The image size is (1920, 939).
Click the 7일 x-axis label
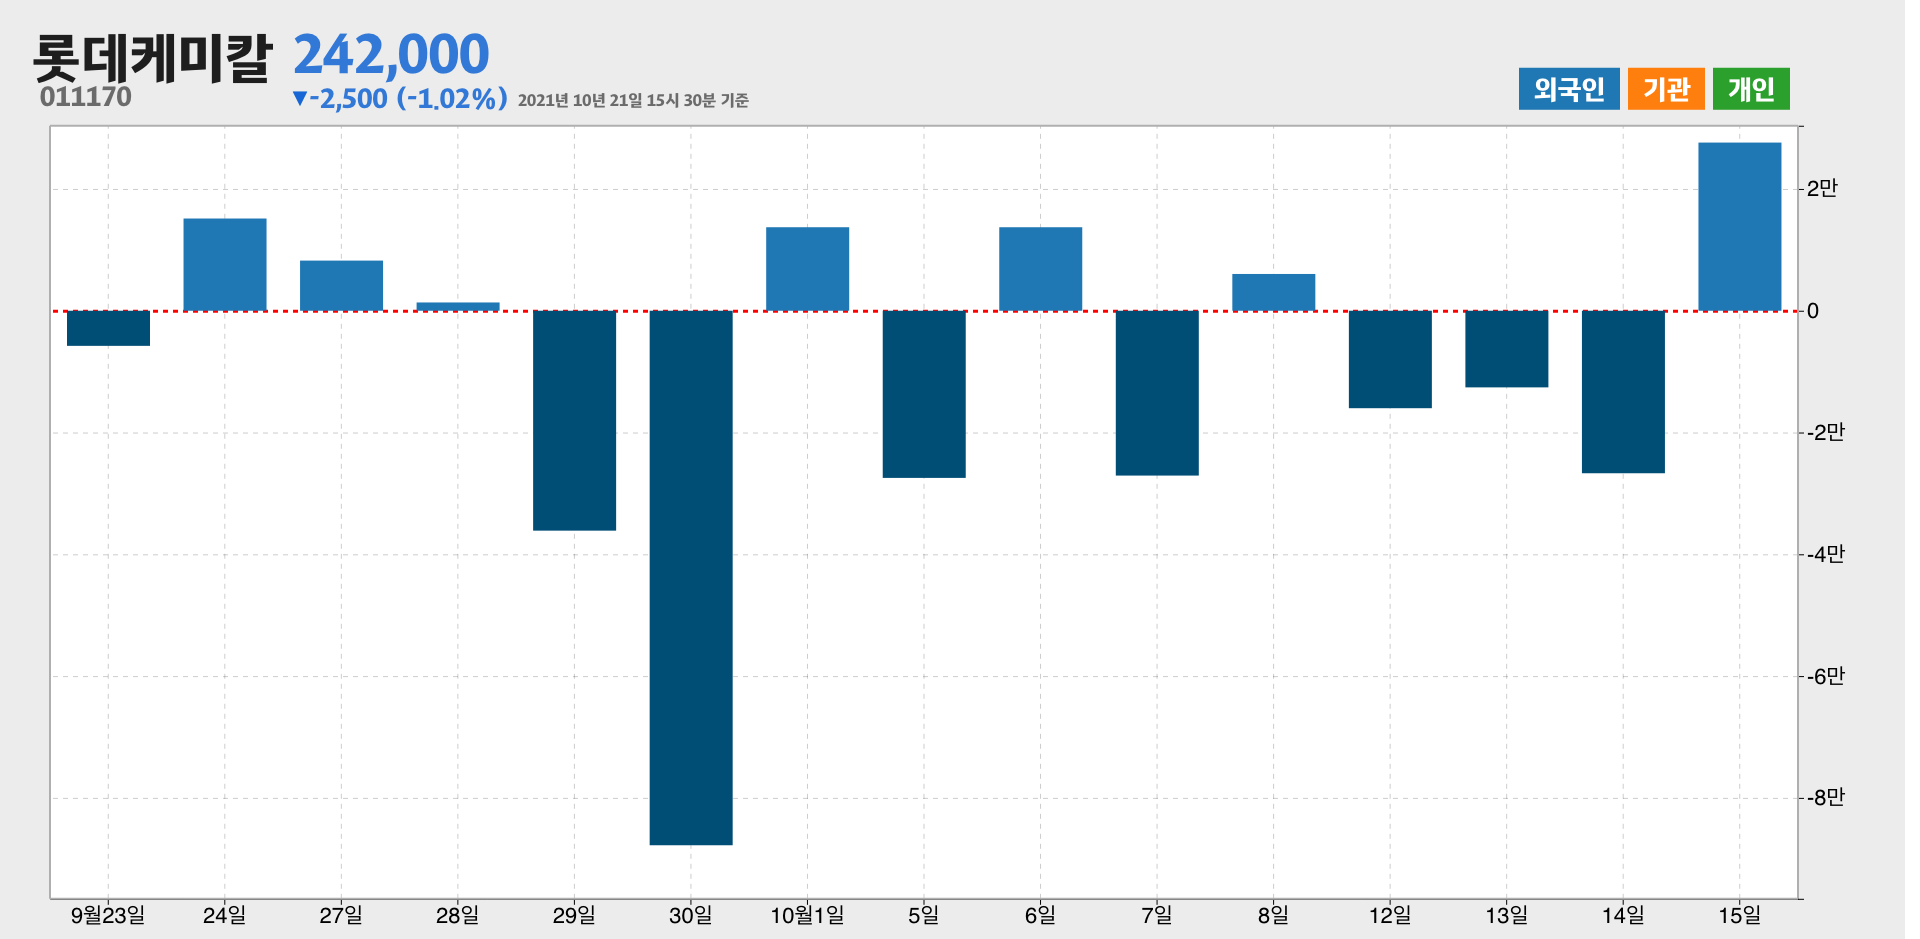pyautogui.click(x=1157, y=915)
